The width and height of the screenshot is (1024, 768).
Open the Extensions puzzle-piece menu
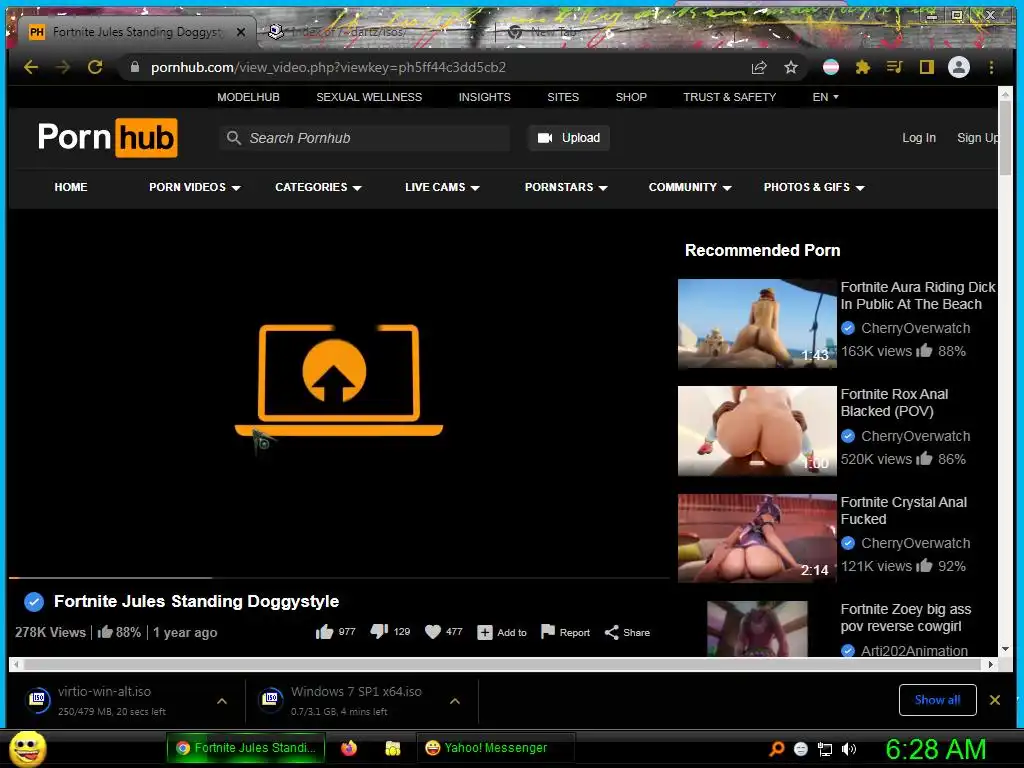pos(863,67)
